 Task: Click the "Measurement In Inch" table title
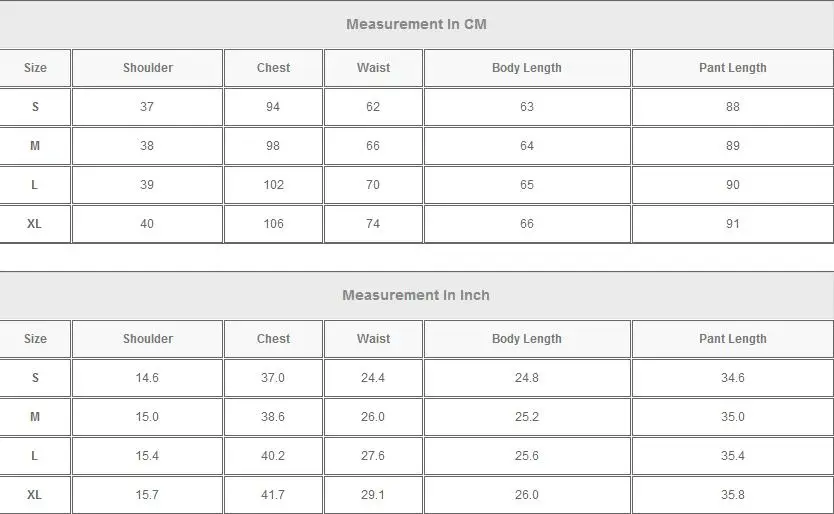coord(416,295)
